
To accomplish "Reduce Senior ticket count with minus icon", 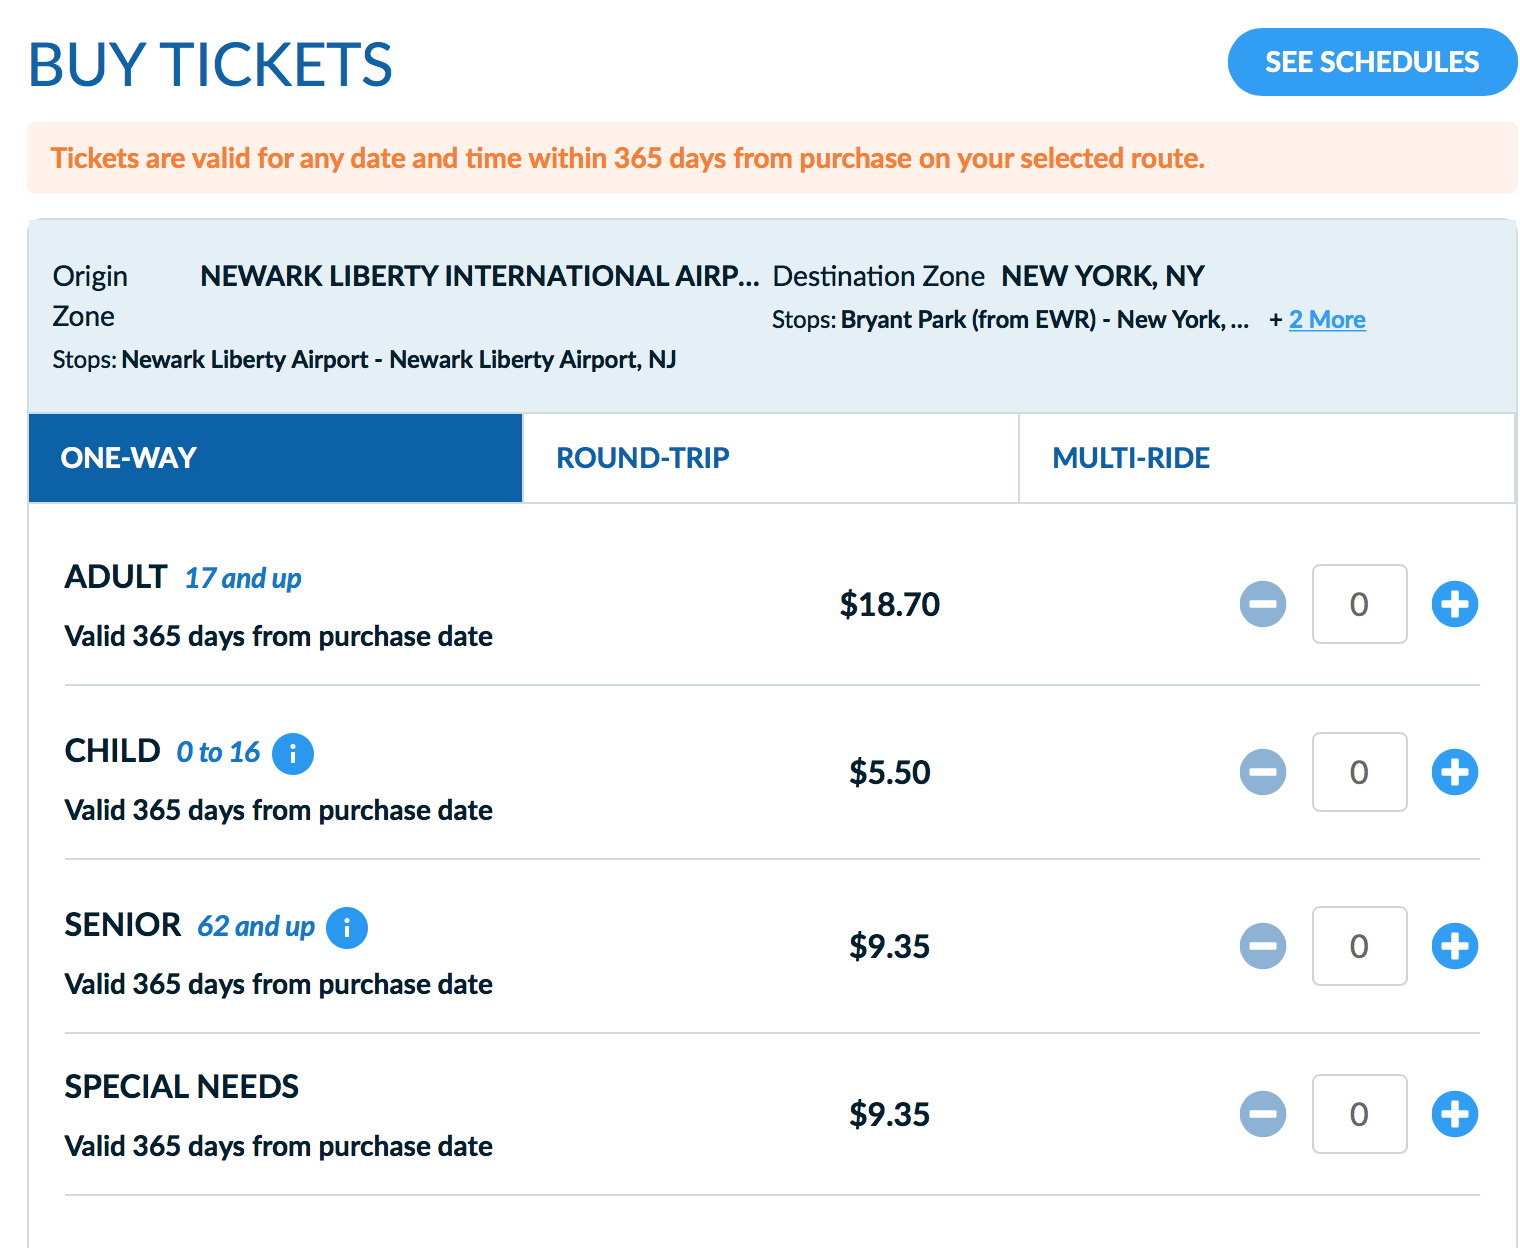I will [x=1263, y=946].
